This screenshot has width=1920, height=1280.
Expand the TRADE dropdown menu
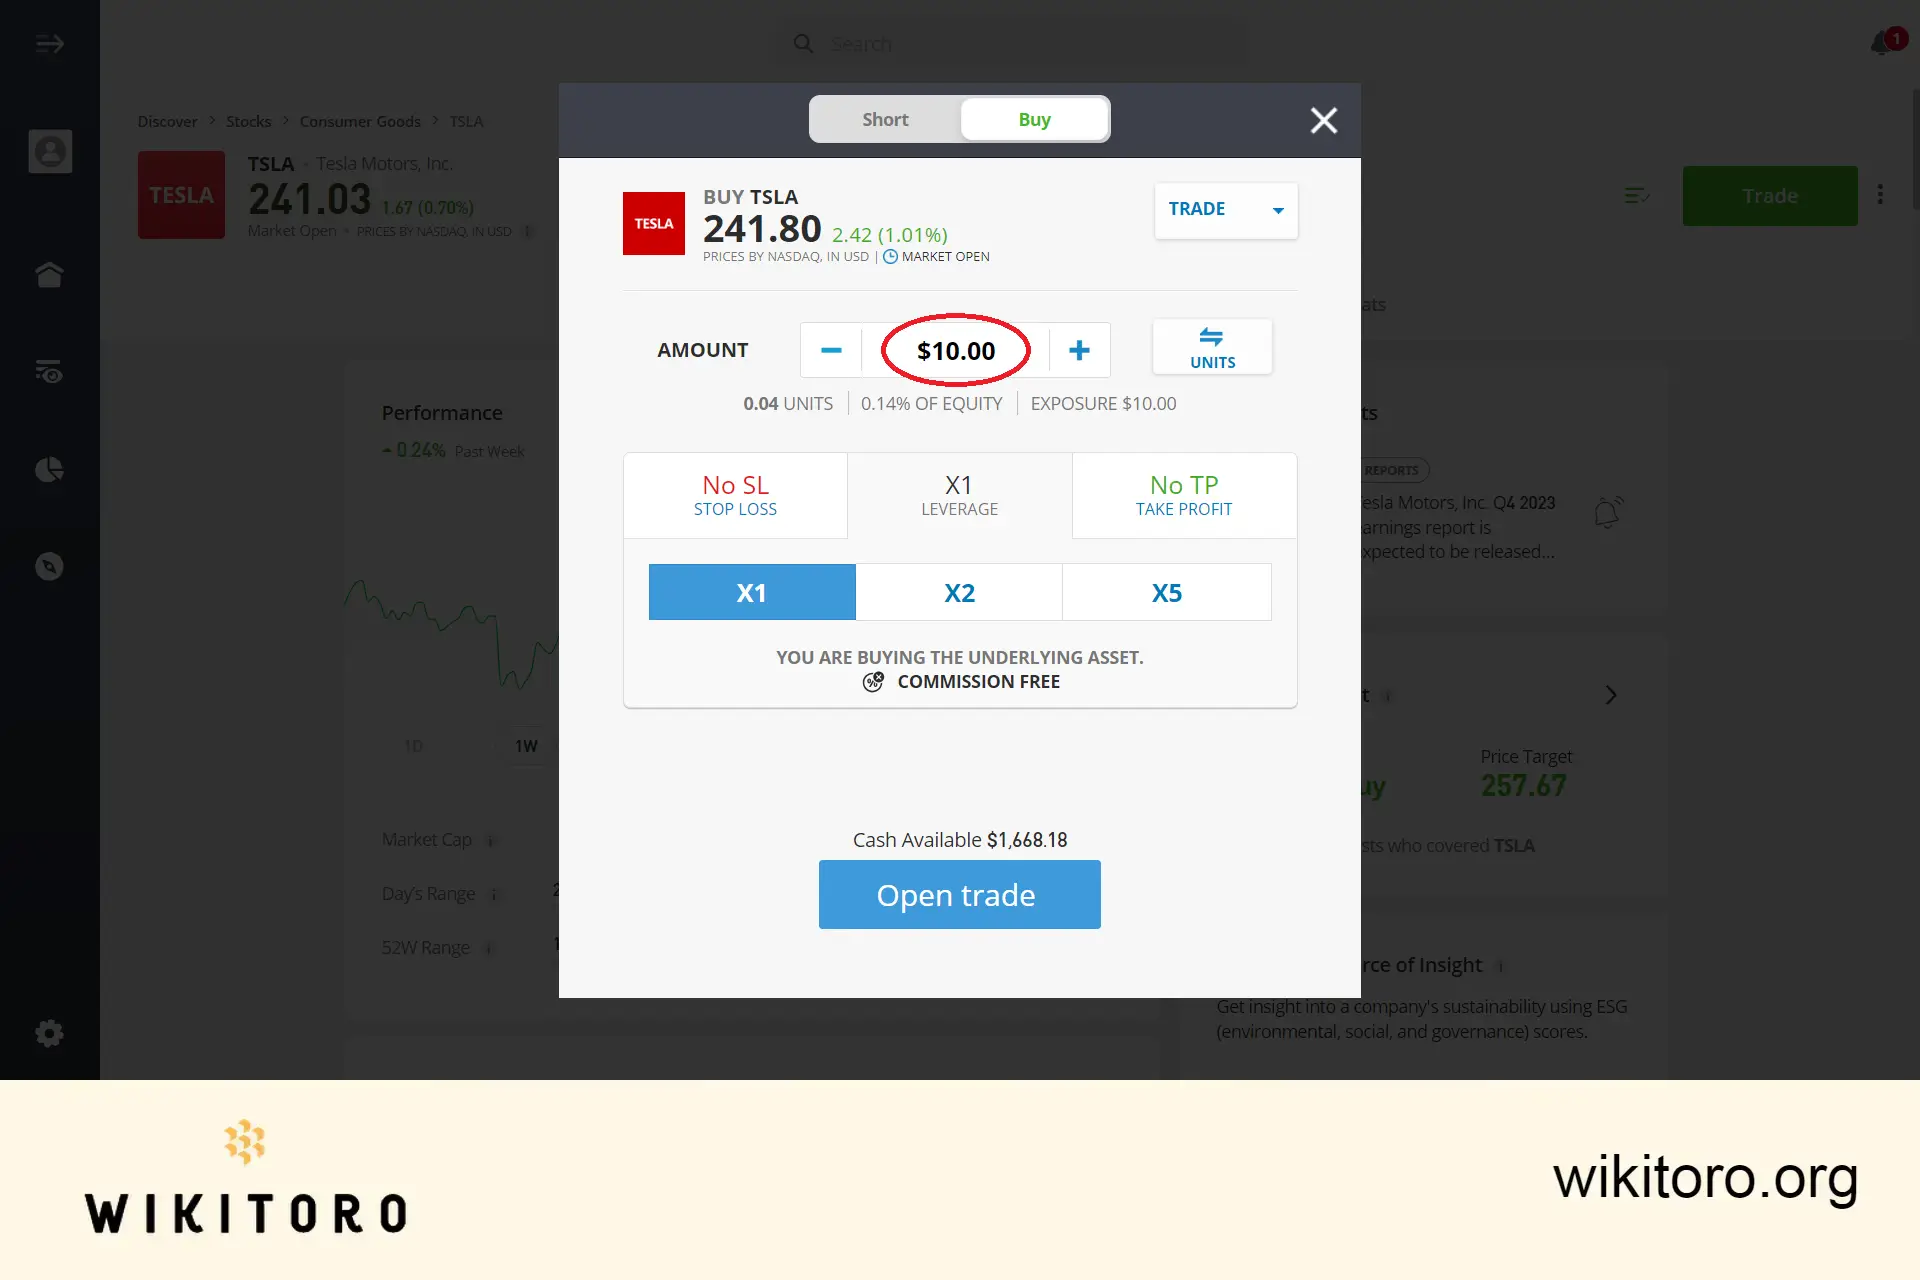coord(1224,209)
